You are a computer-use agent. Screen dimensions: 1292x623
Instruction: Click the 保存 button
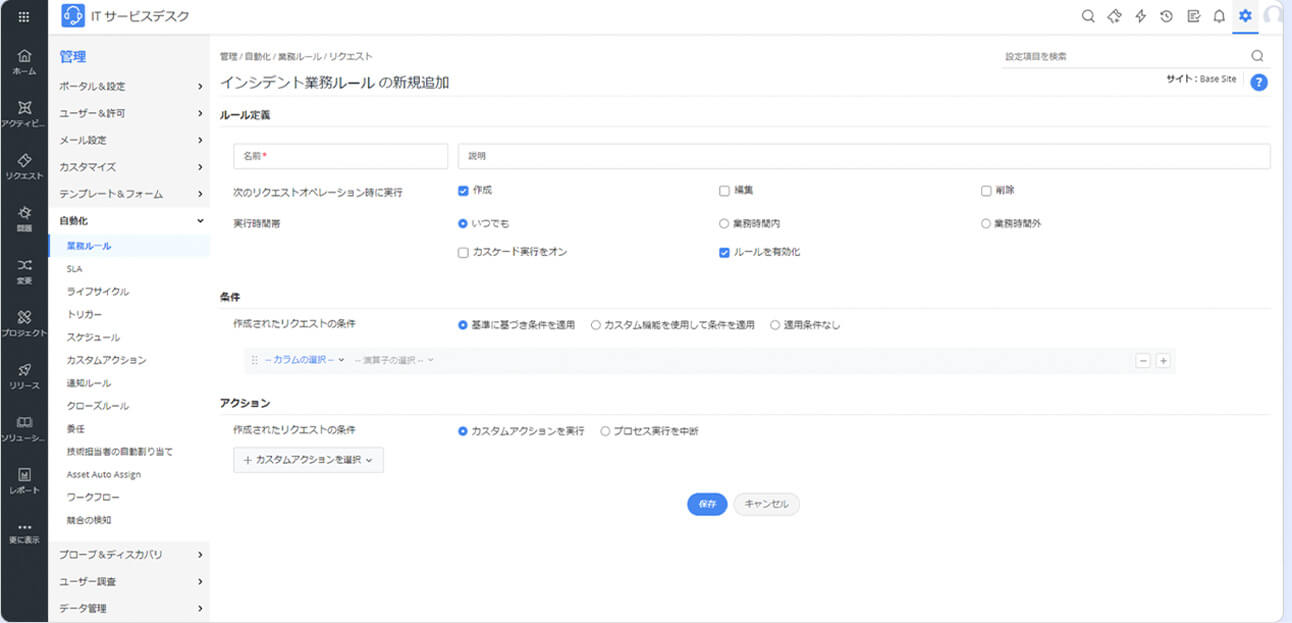click(707, 504)
